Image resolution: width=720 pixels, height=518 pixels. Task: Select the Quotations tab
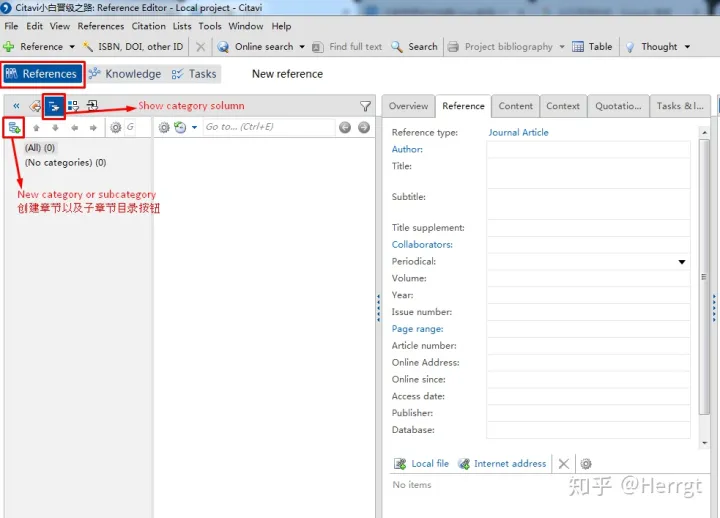click(x=618, y=106)
